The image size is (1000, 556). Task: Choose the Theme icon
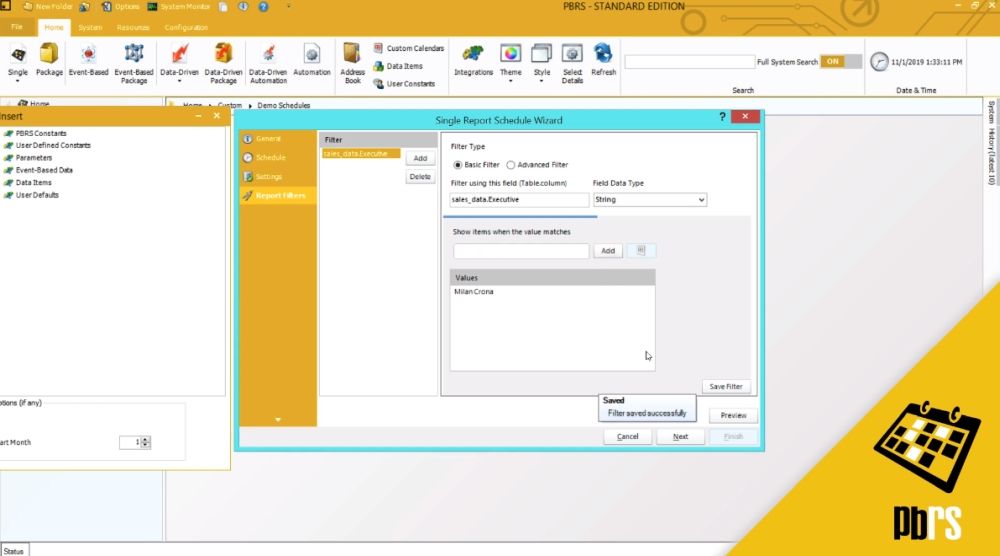(x=510, y=54)
